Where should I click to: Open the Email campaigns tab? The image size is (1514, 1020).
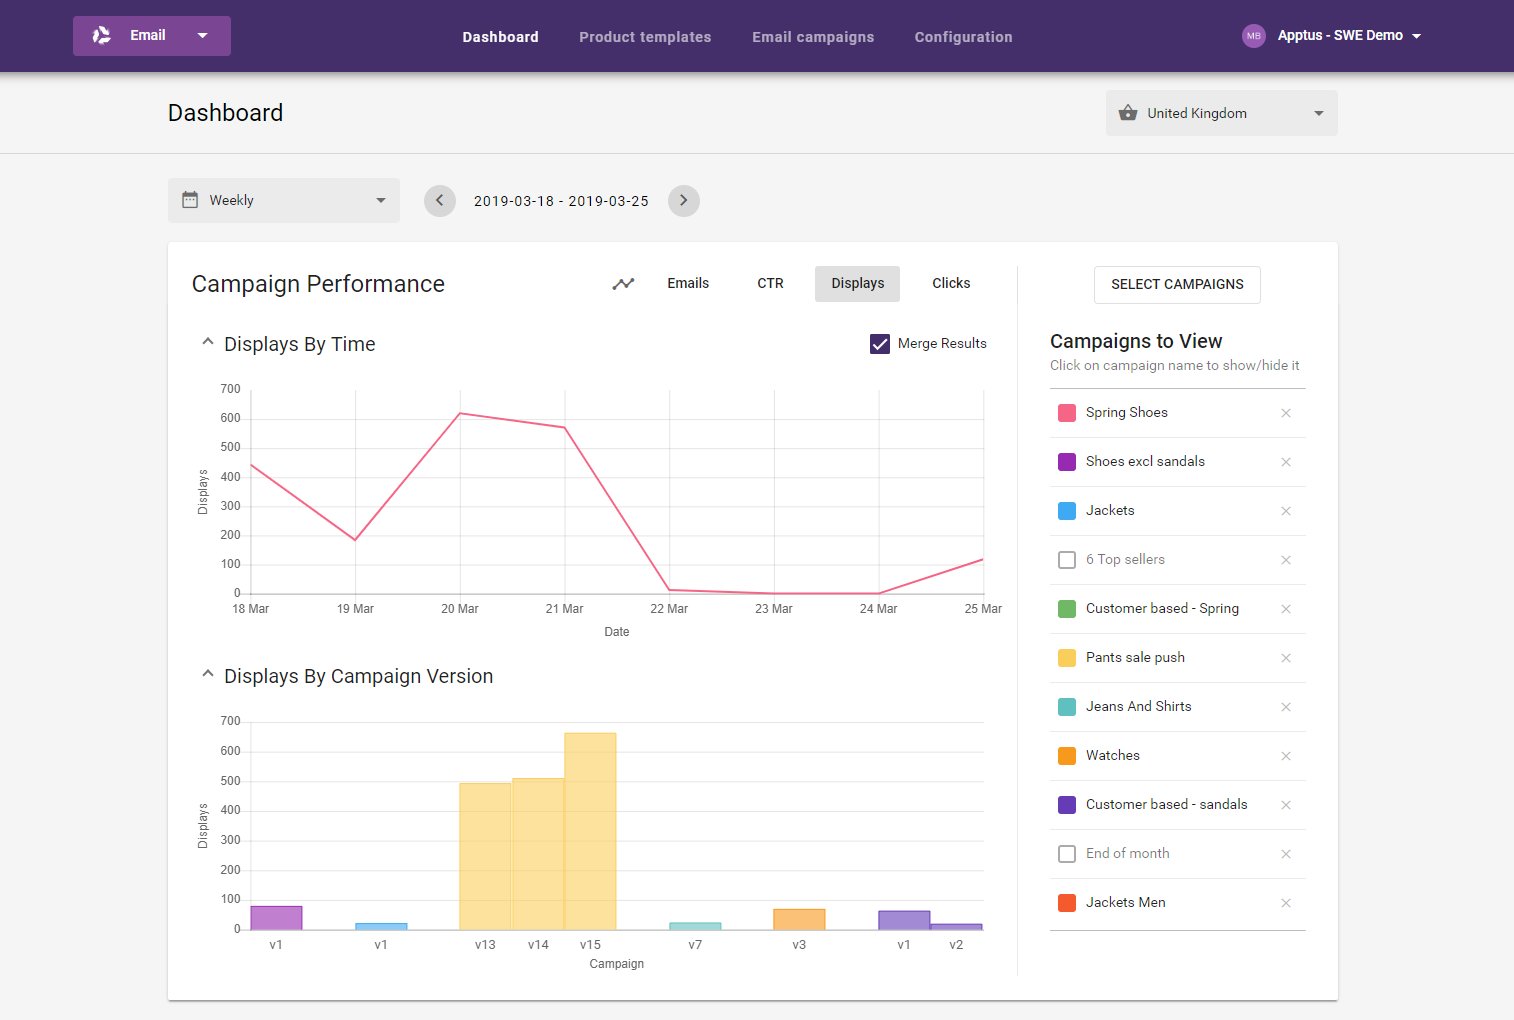(x=813, y=37)
